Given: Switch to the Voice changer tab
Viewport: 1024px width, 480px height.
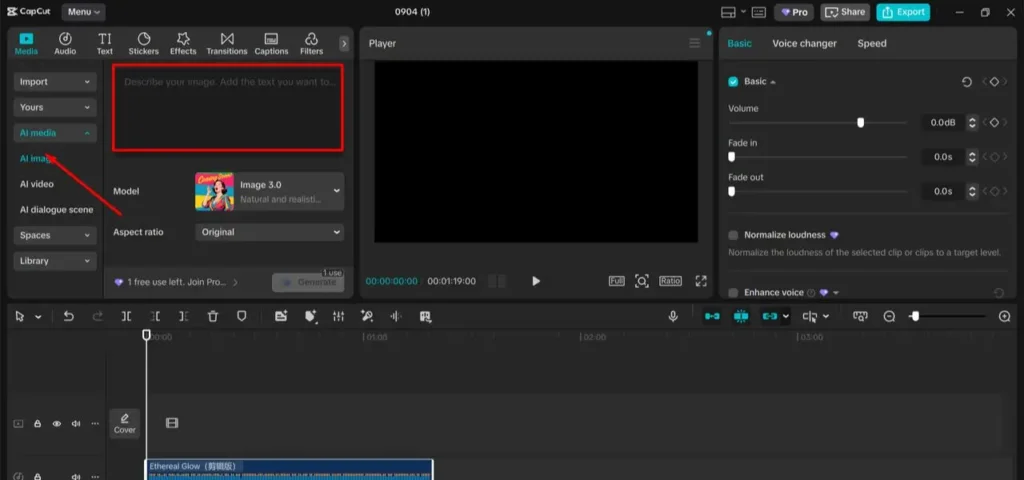Looking at the screenshot, I should coord(804,43).
